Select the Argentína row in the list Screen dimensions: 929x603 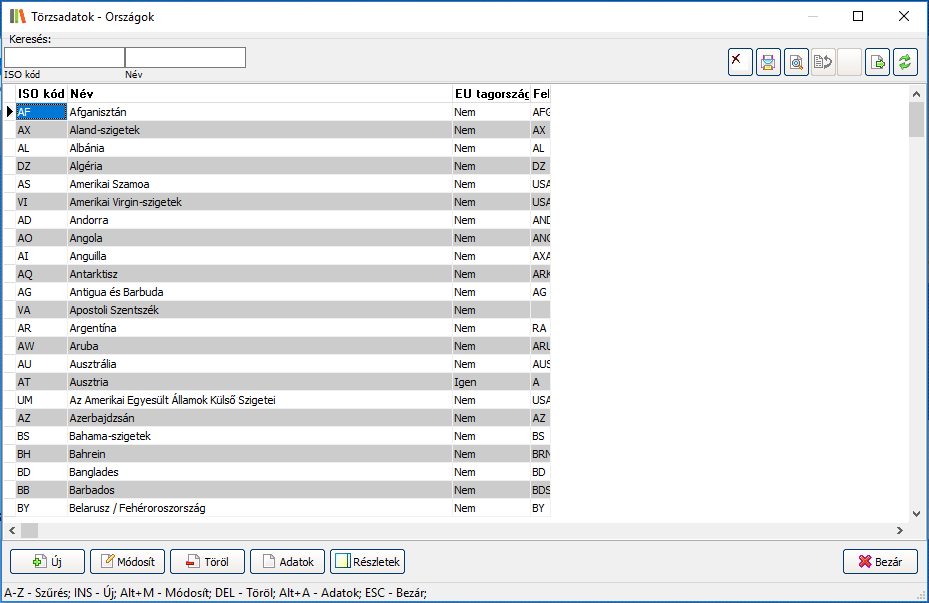pyautogui.click(x=260, y=328)
